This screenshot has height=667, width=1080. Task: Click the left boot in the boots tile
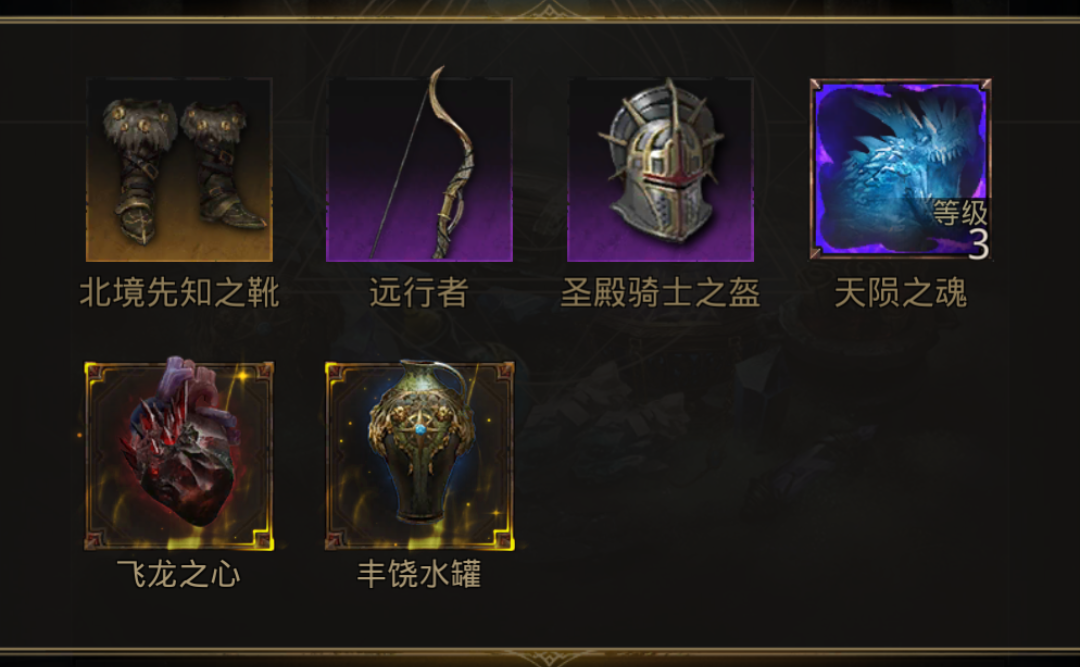(x=138, y=172)
